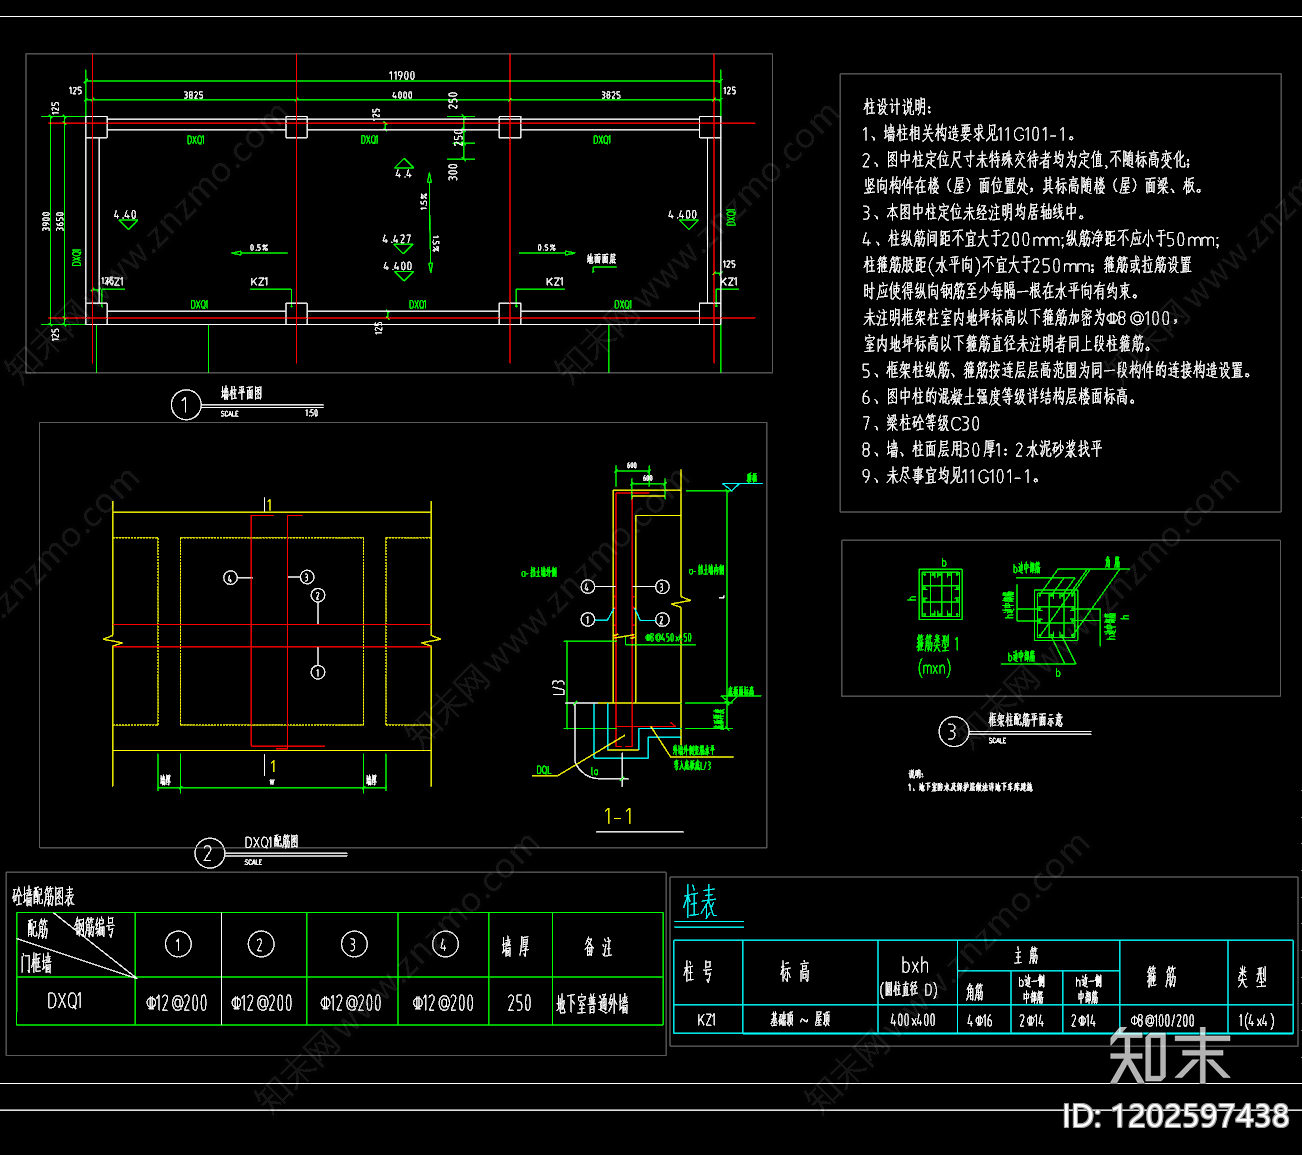Viewport: 1302px width, 1155px height.
Task: Select the L/3 label in section
Action: click(x=558, y=687)
